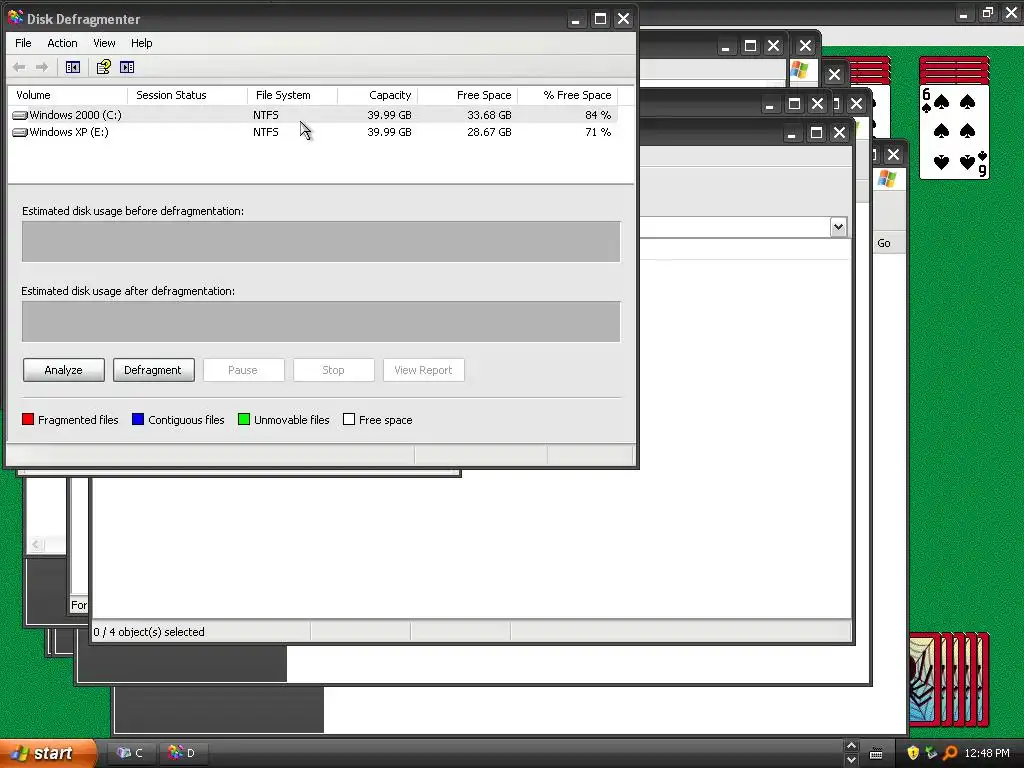Click the Go button in background window
This screenshot has width=1024, height=768.
point(884,243)
